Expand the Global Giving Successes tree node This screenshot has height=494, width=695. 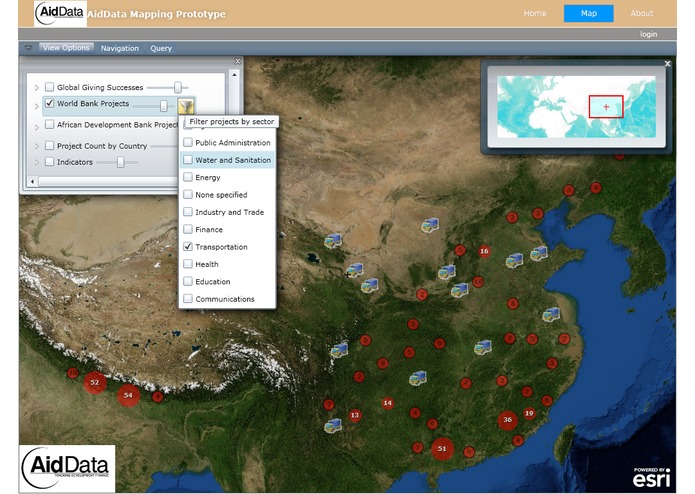37,88
